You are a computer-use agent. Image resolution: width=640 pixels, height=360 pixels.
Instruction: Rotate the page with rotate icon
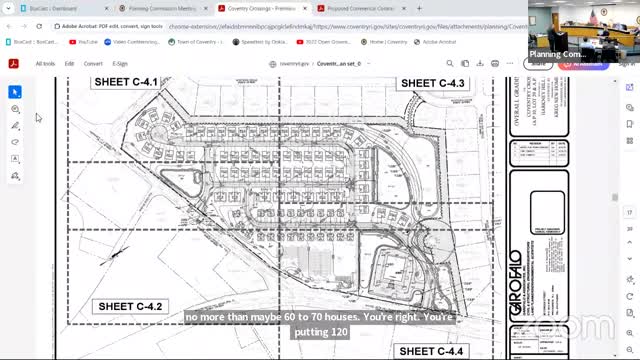point(629,296)
